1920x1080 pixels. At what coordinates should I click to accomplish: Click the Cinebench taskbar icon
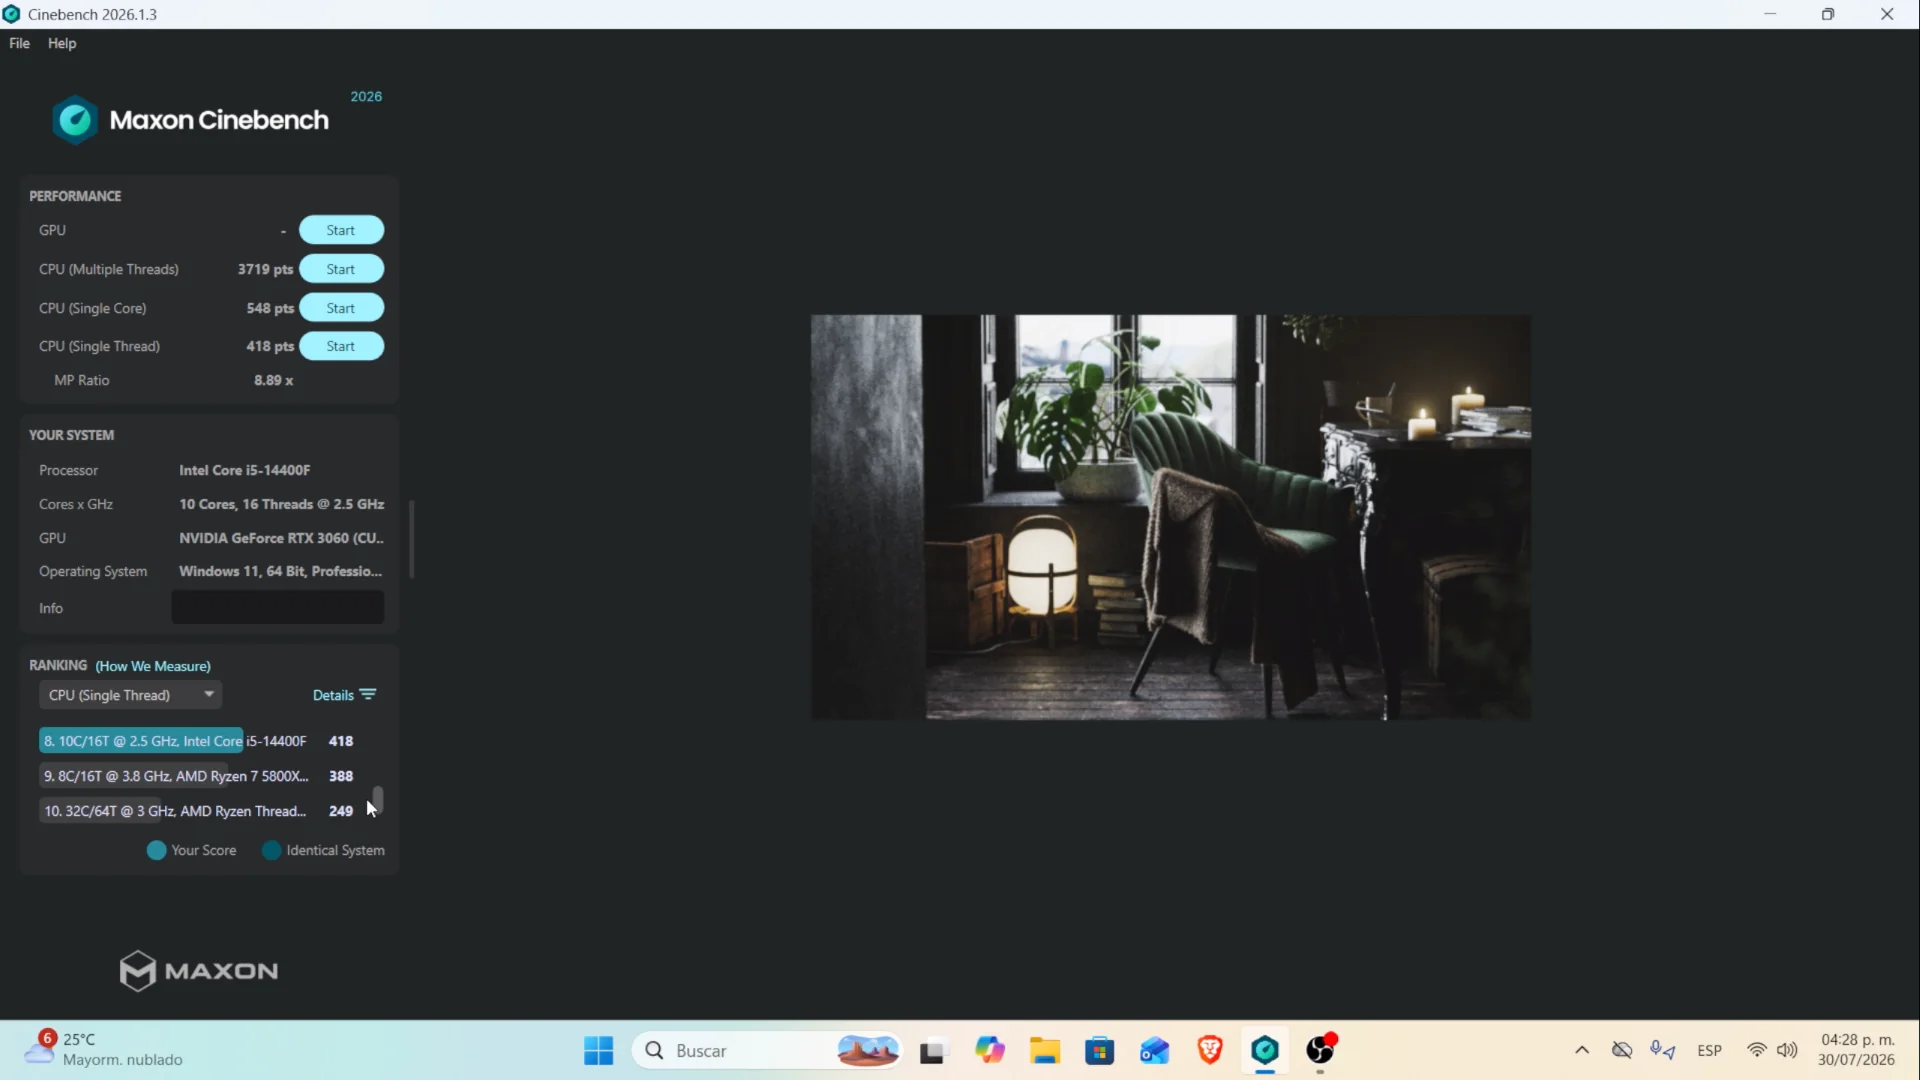pyautogui.click(x=1265, y=1050)
